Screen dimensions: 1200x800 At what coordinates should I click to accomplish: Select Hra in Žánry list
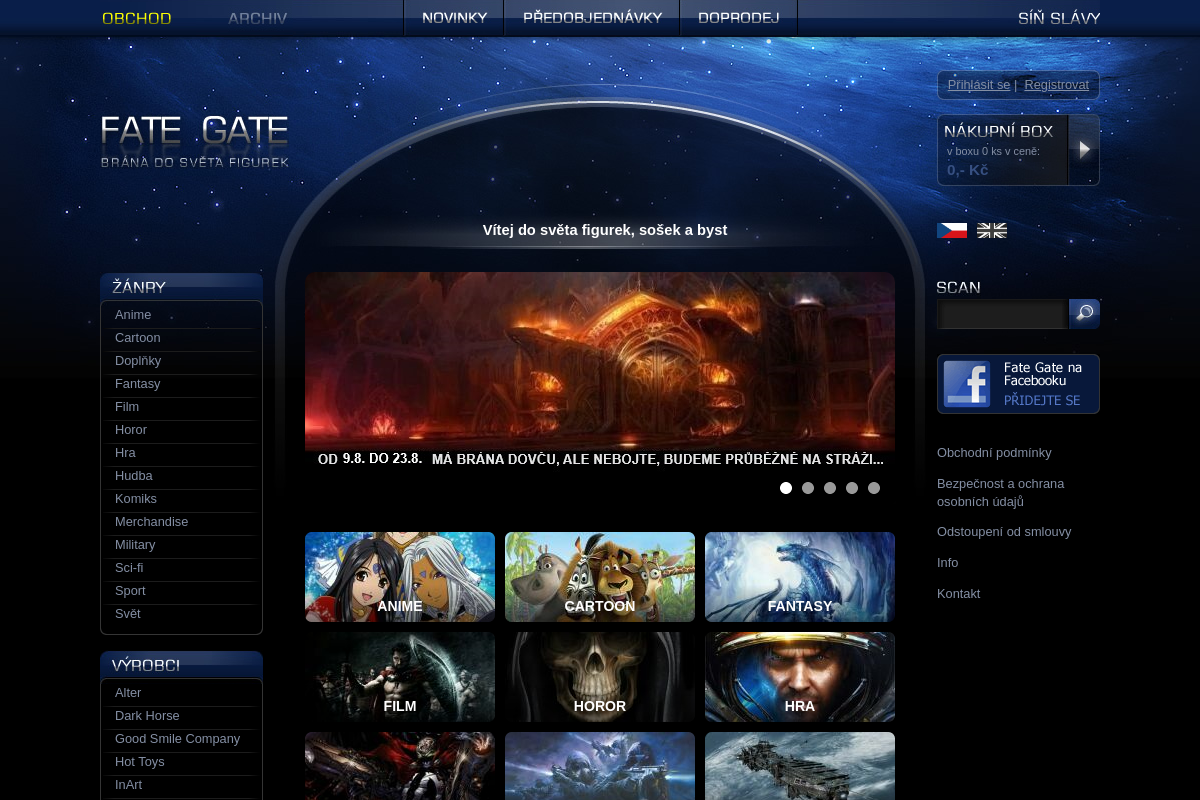tap(125, 453)
